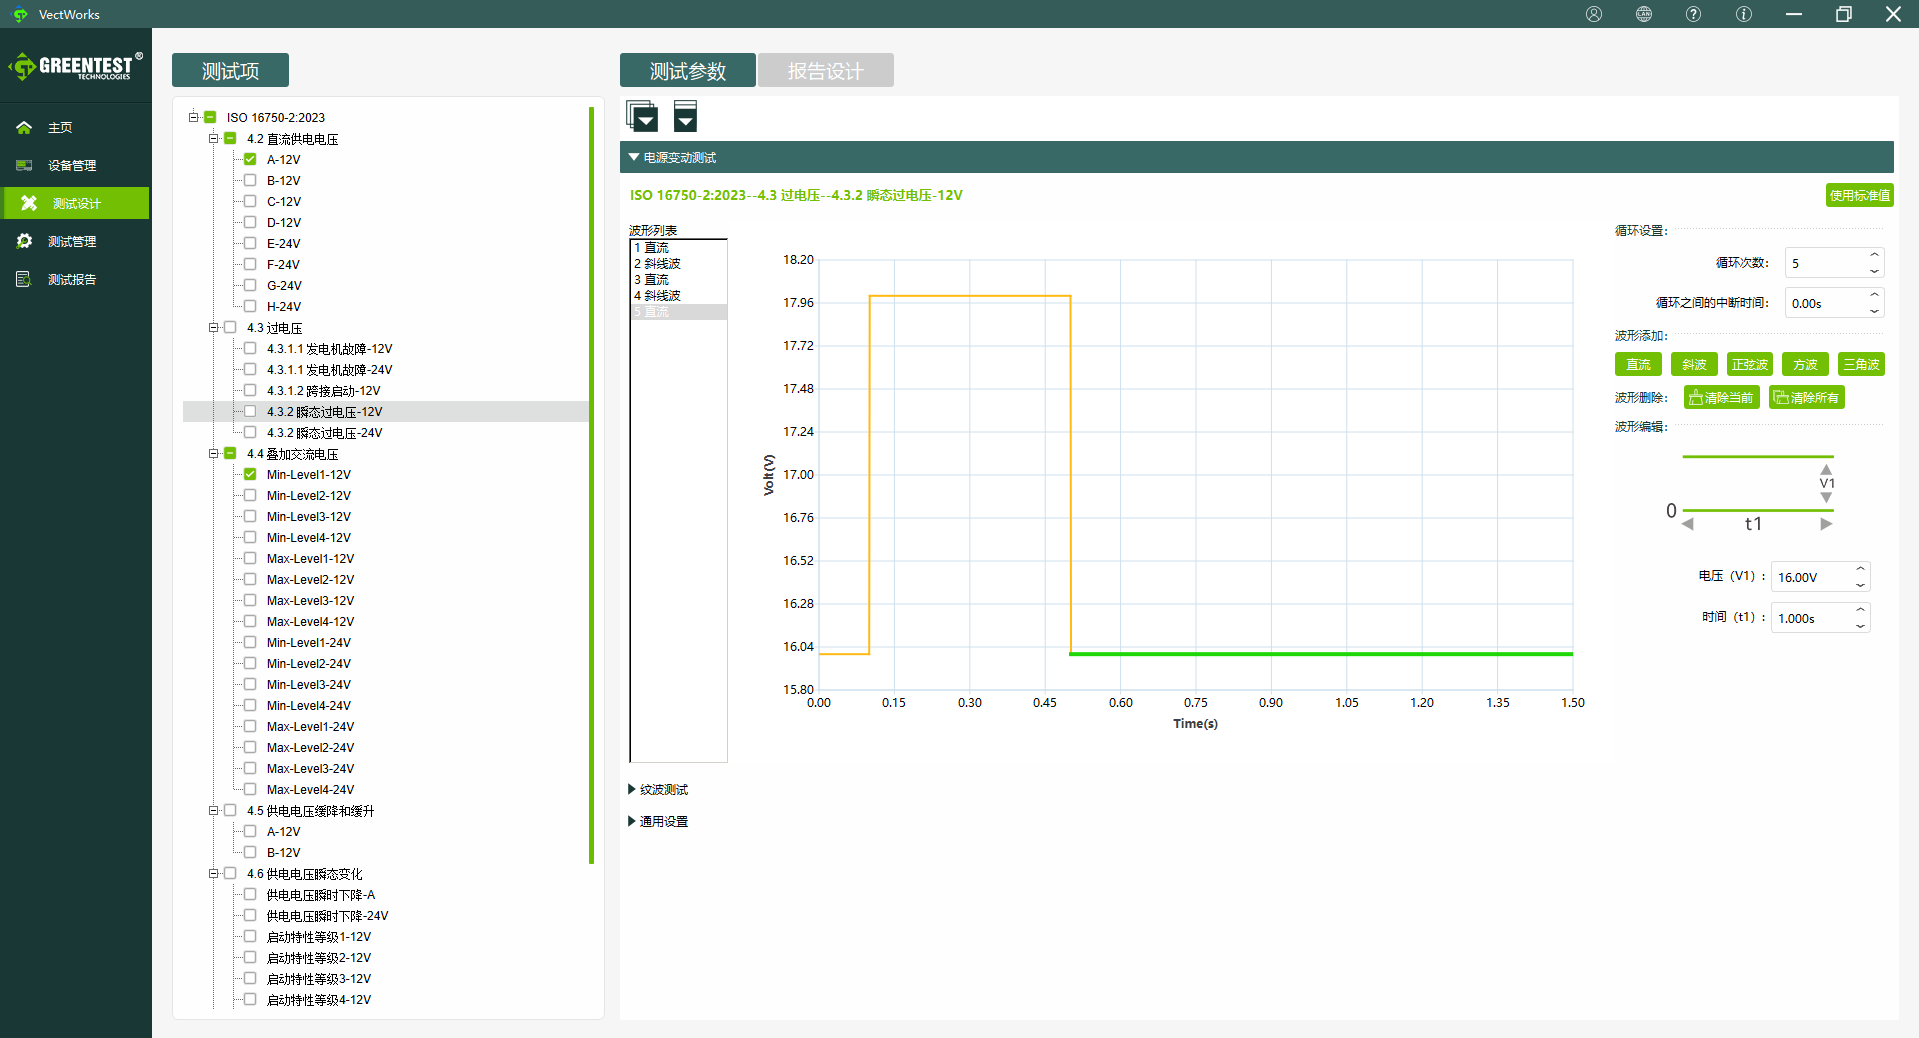
Task: Tick the Max-Level1-12V checkbox
Action: pyautogui.click(x=250, y=559)
